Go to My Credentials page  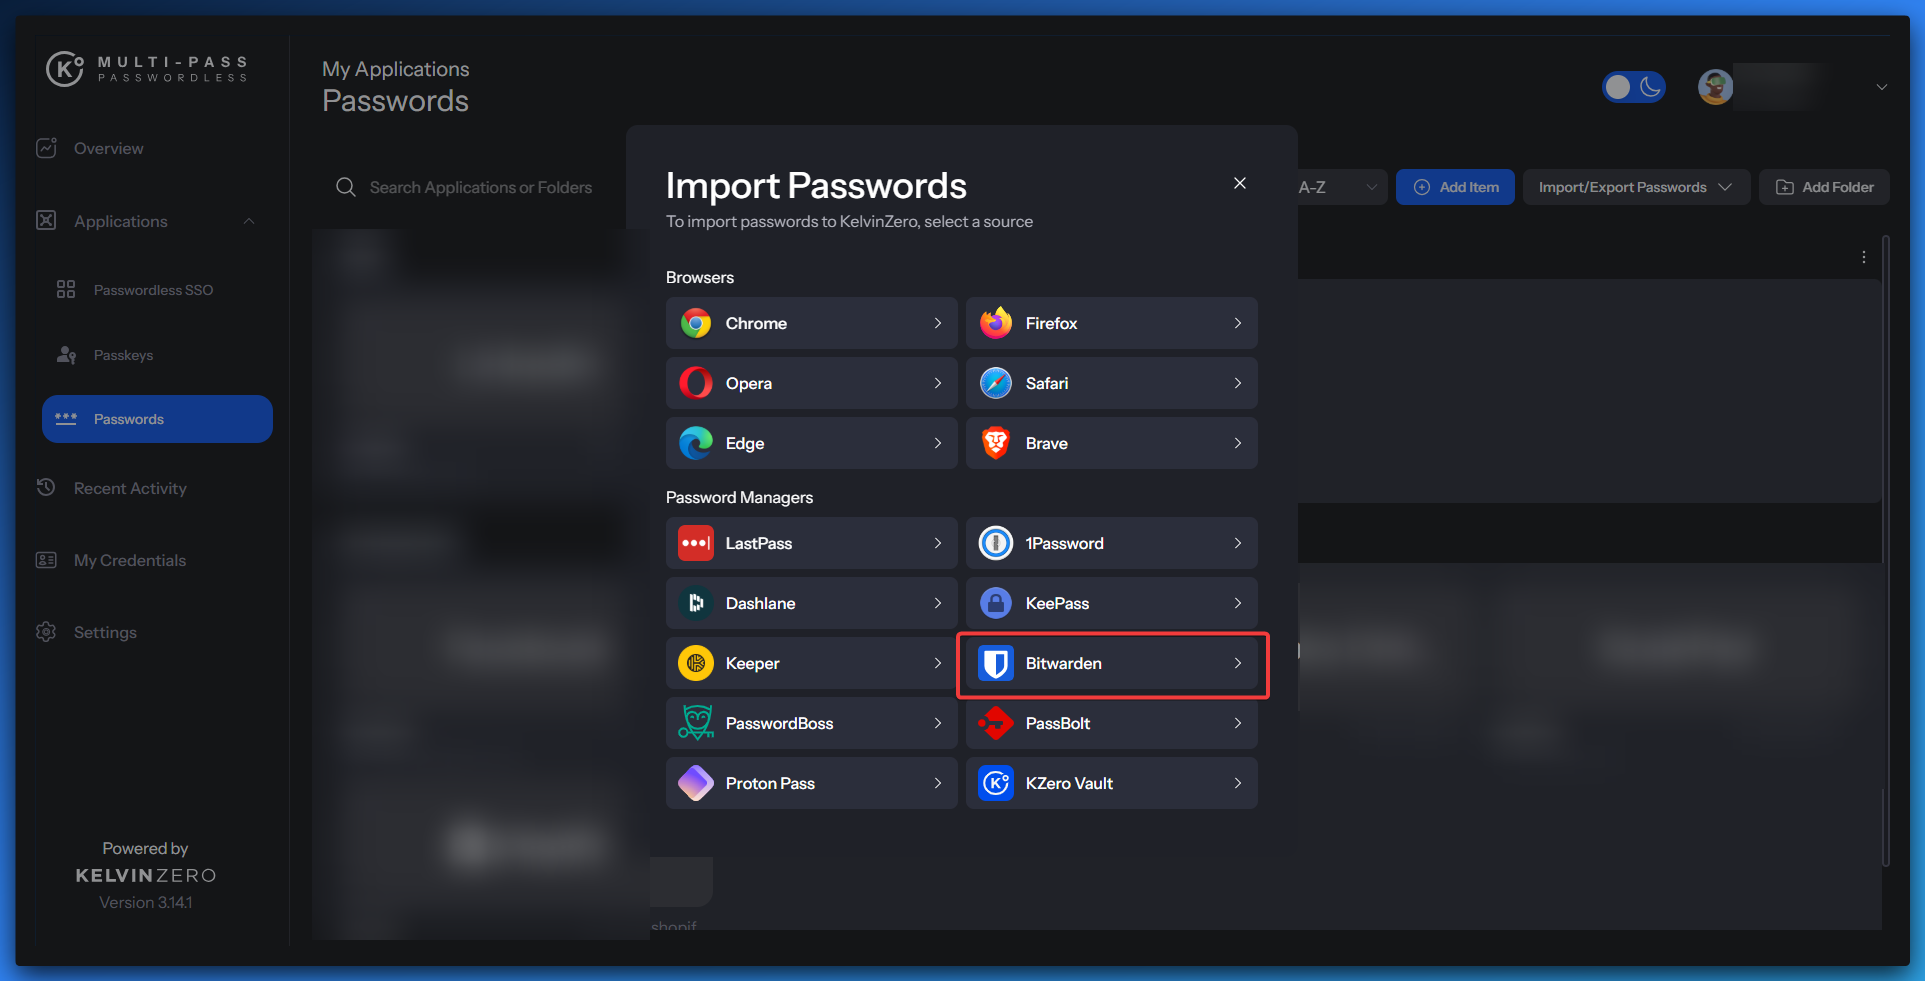click(130, 560)
